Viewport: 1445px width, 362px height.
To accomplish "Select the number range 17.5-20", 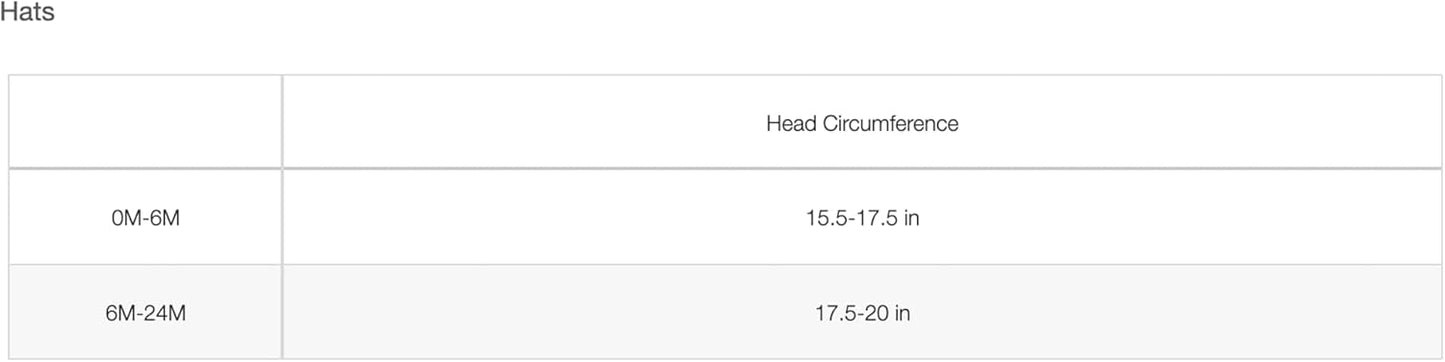I will pyautogui.click(x=851, y=313).
